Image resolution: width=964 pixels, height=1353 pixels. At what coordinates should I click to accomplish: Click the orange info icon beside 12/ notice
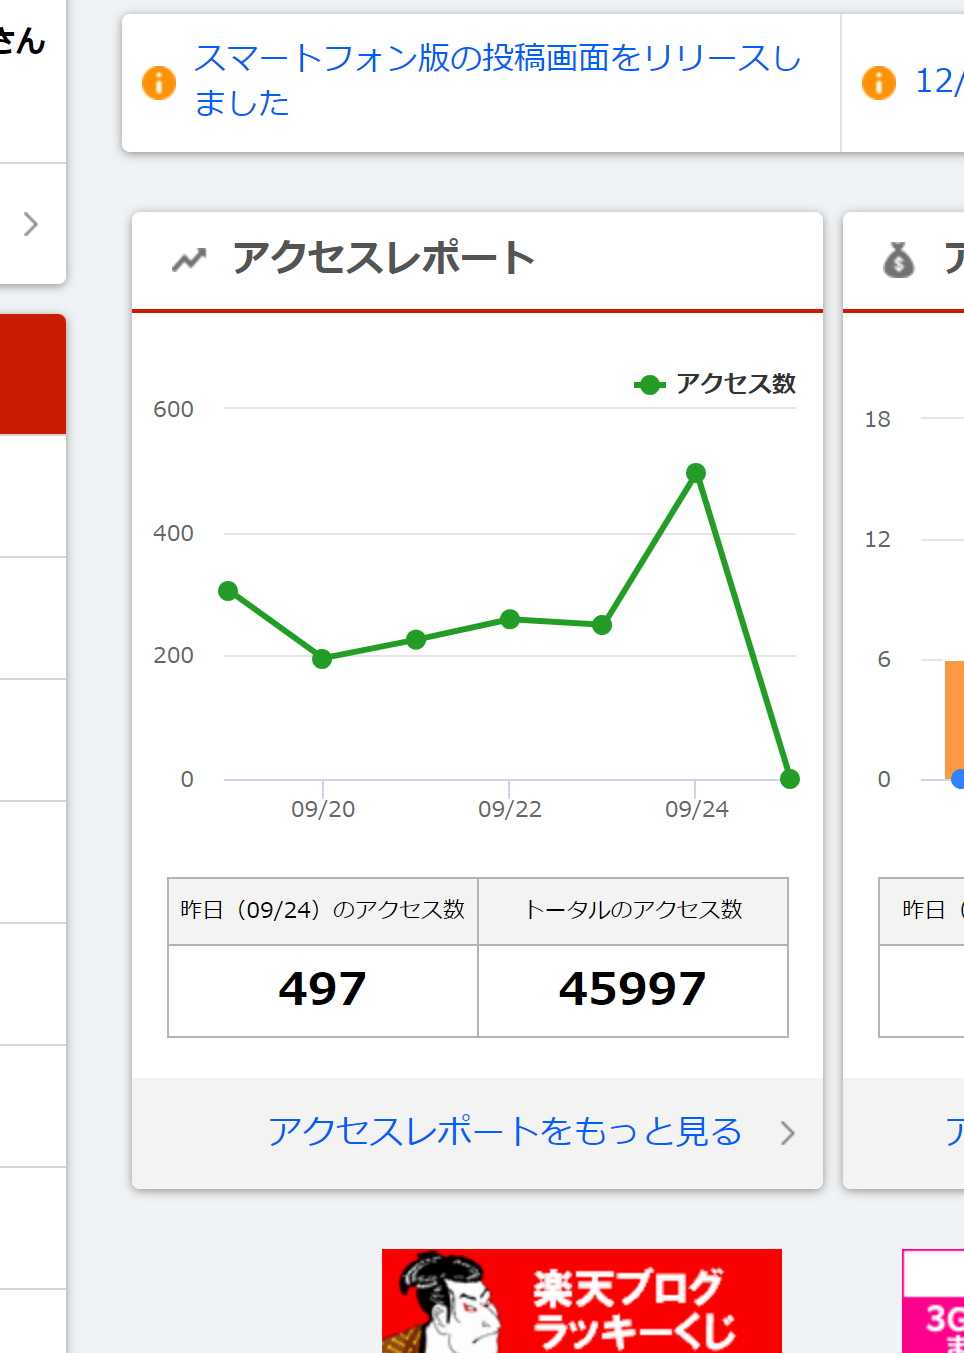(879, 83)
